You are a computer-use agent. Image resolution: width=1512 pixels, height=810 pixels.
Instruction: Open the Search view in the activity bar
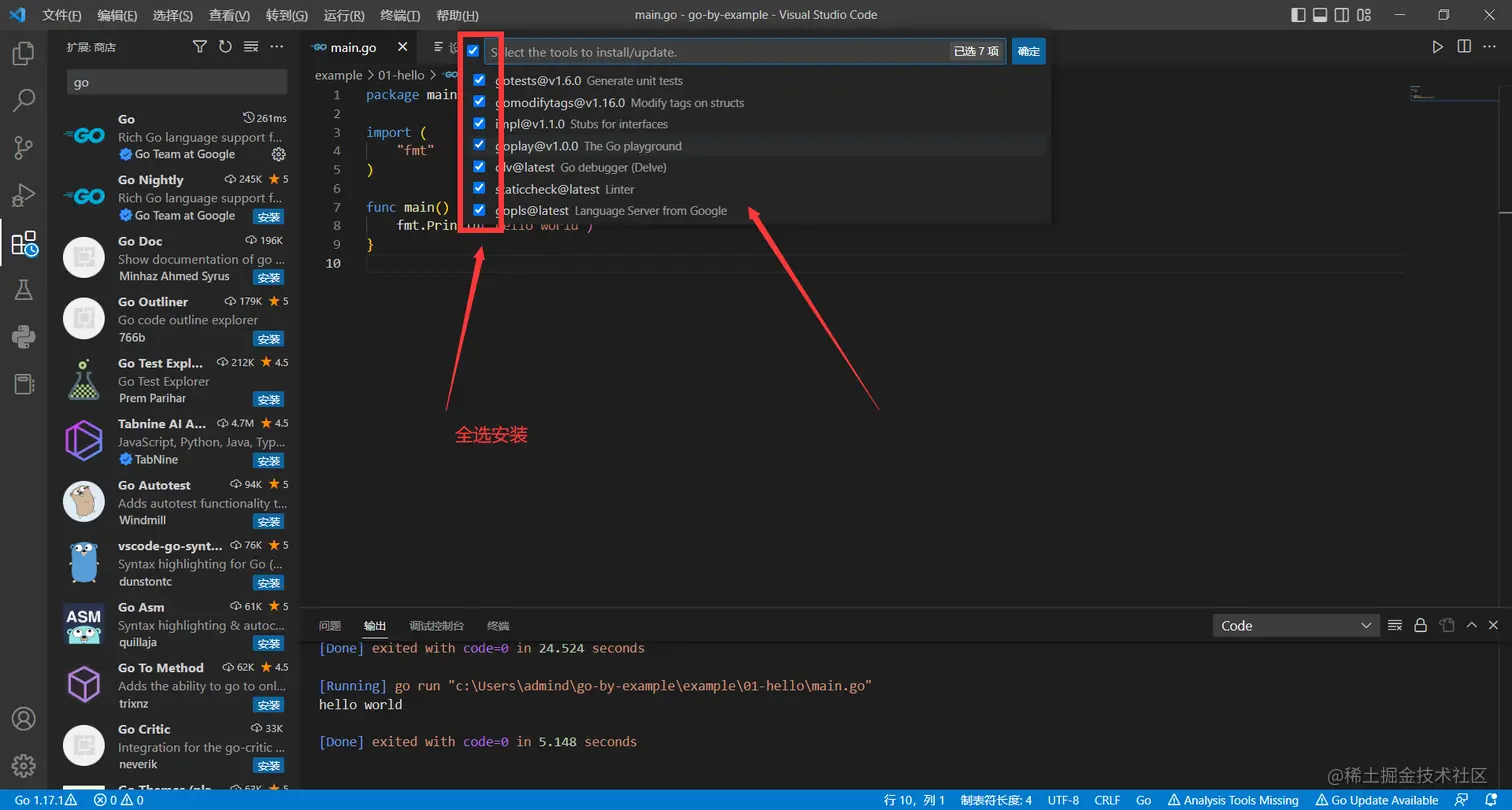[23, 100]
